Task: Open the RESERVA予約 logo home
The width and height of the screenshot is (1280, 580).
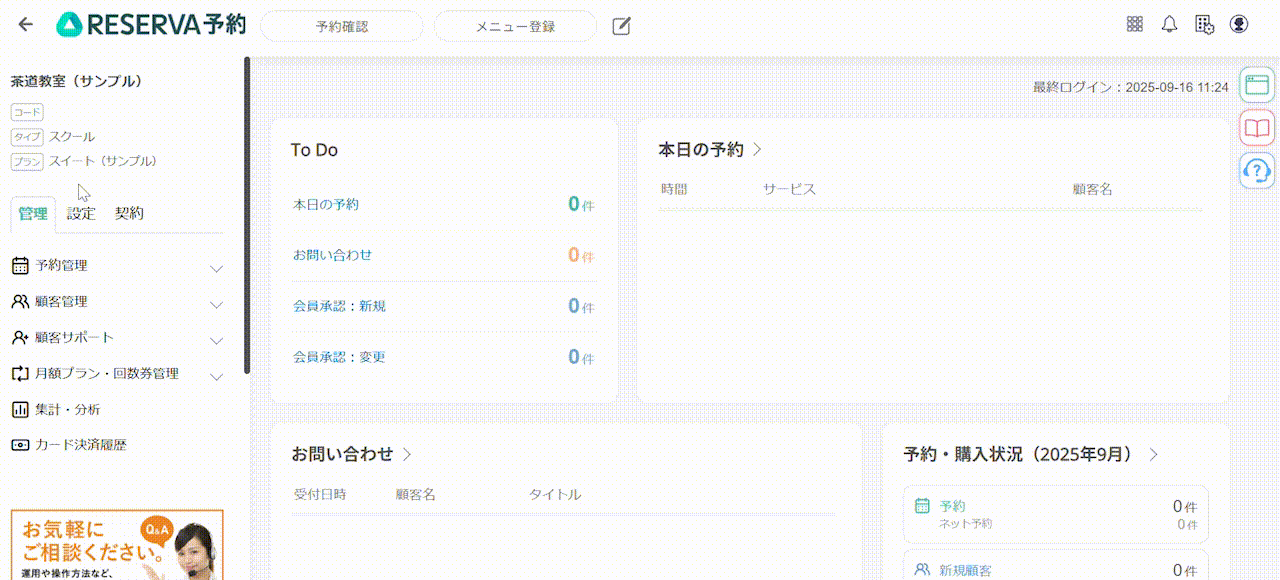Action: (151, 25)
